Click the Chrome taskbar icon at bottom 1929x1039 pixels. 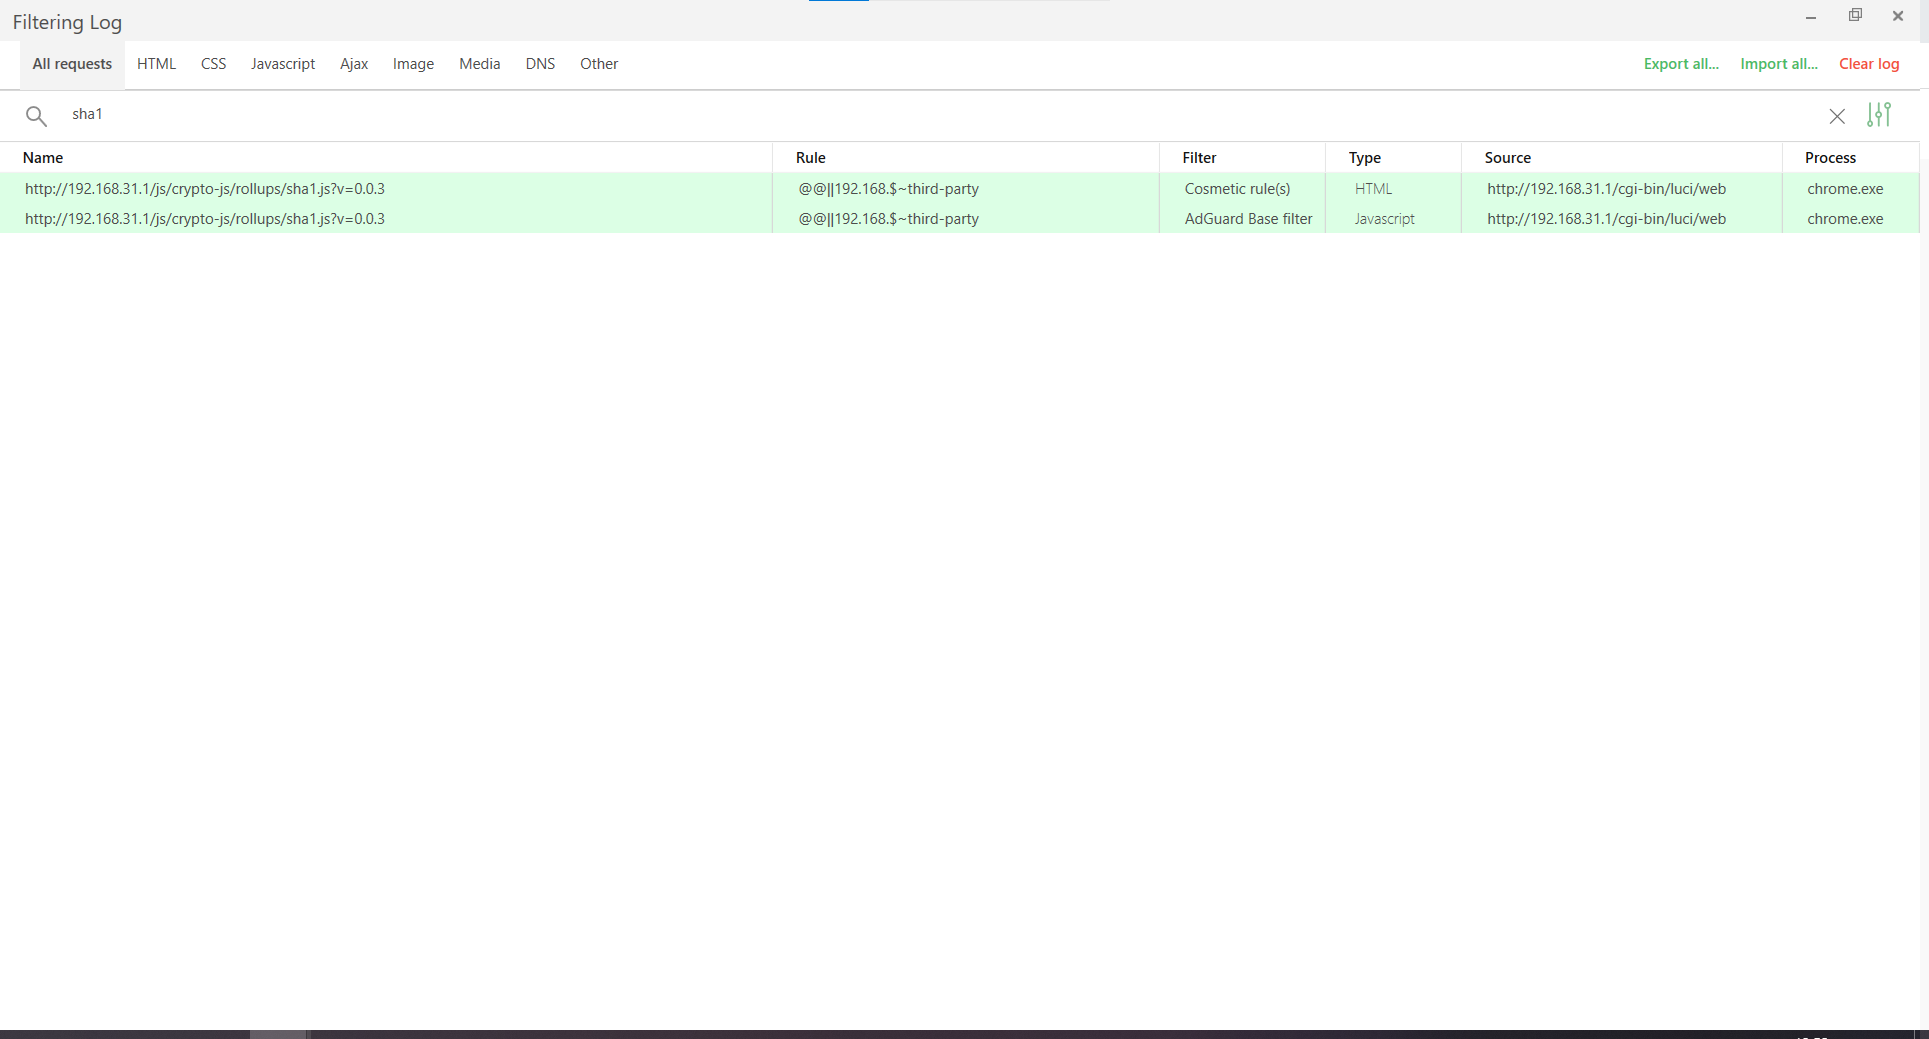[278, 1034]
